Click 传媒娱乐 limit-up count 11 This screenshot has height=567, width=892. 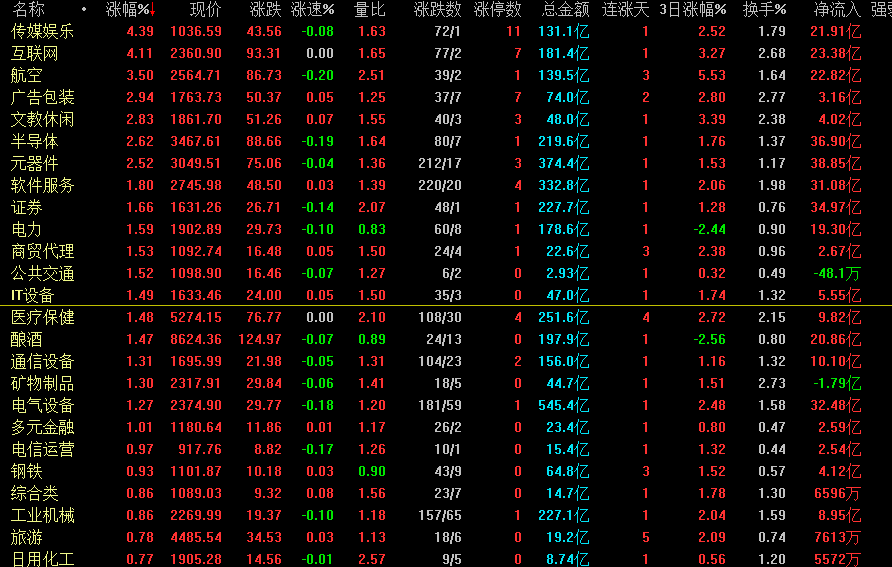[514, 31]
